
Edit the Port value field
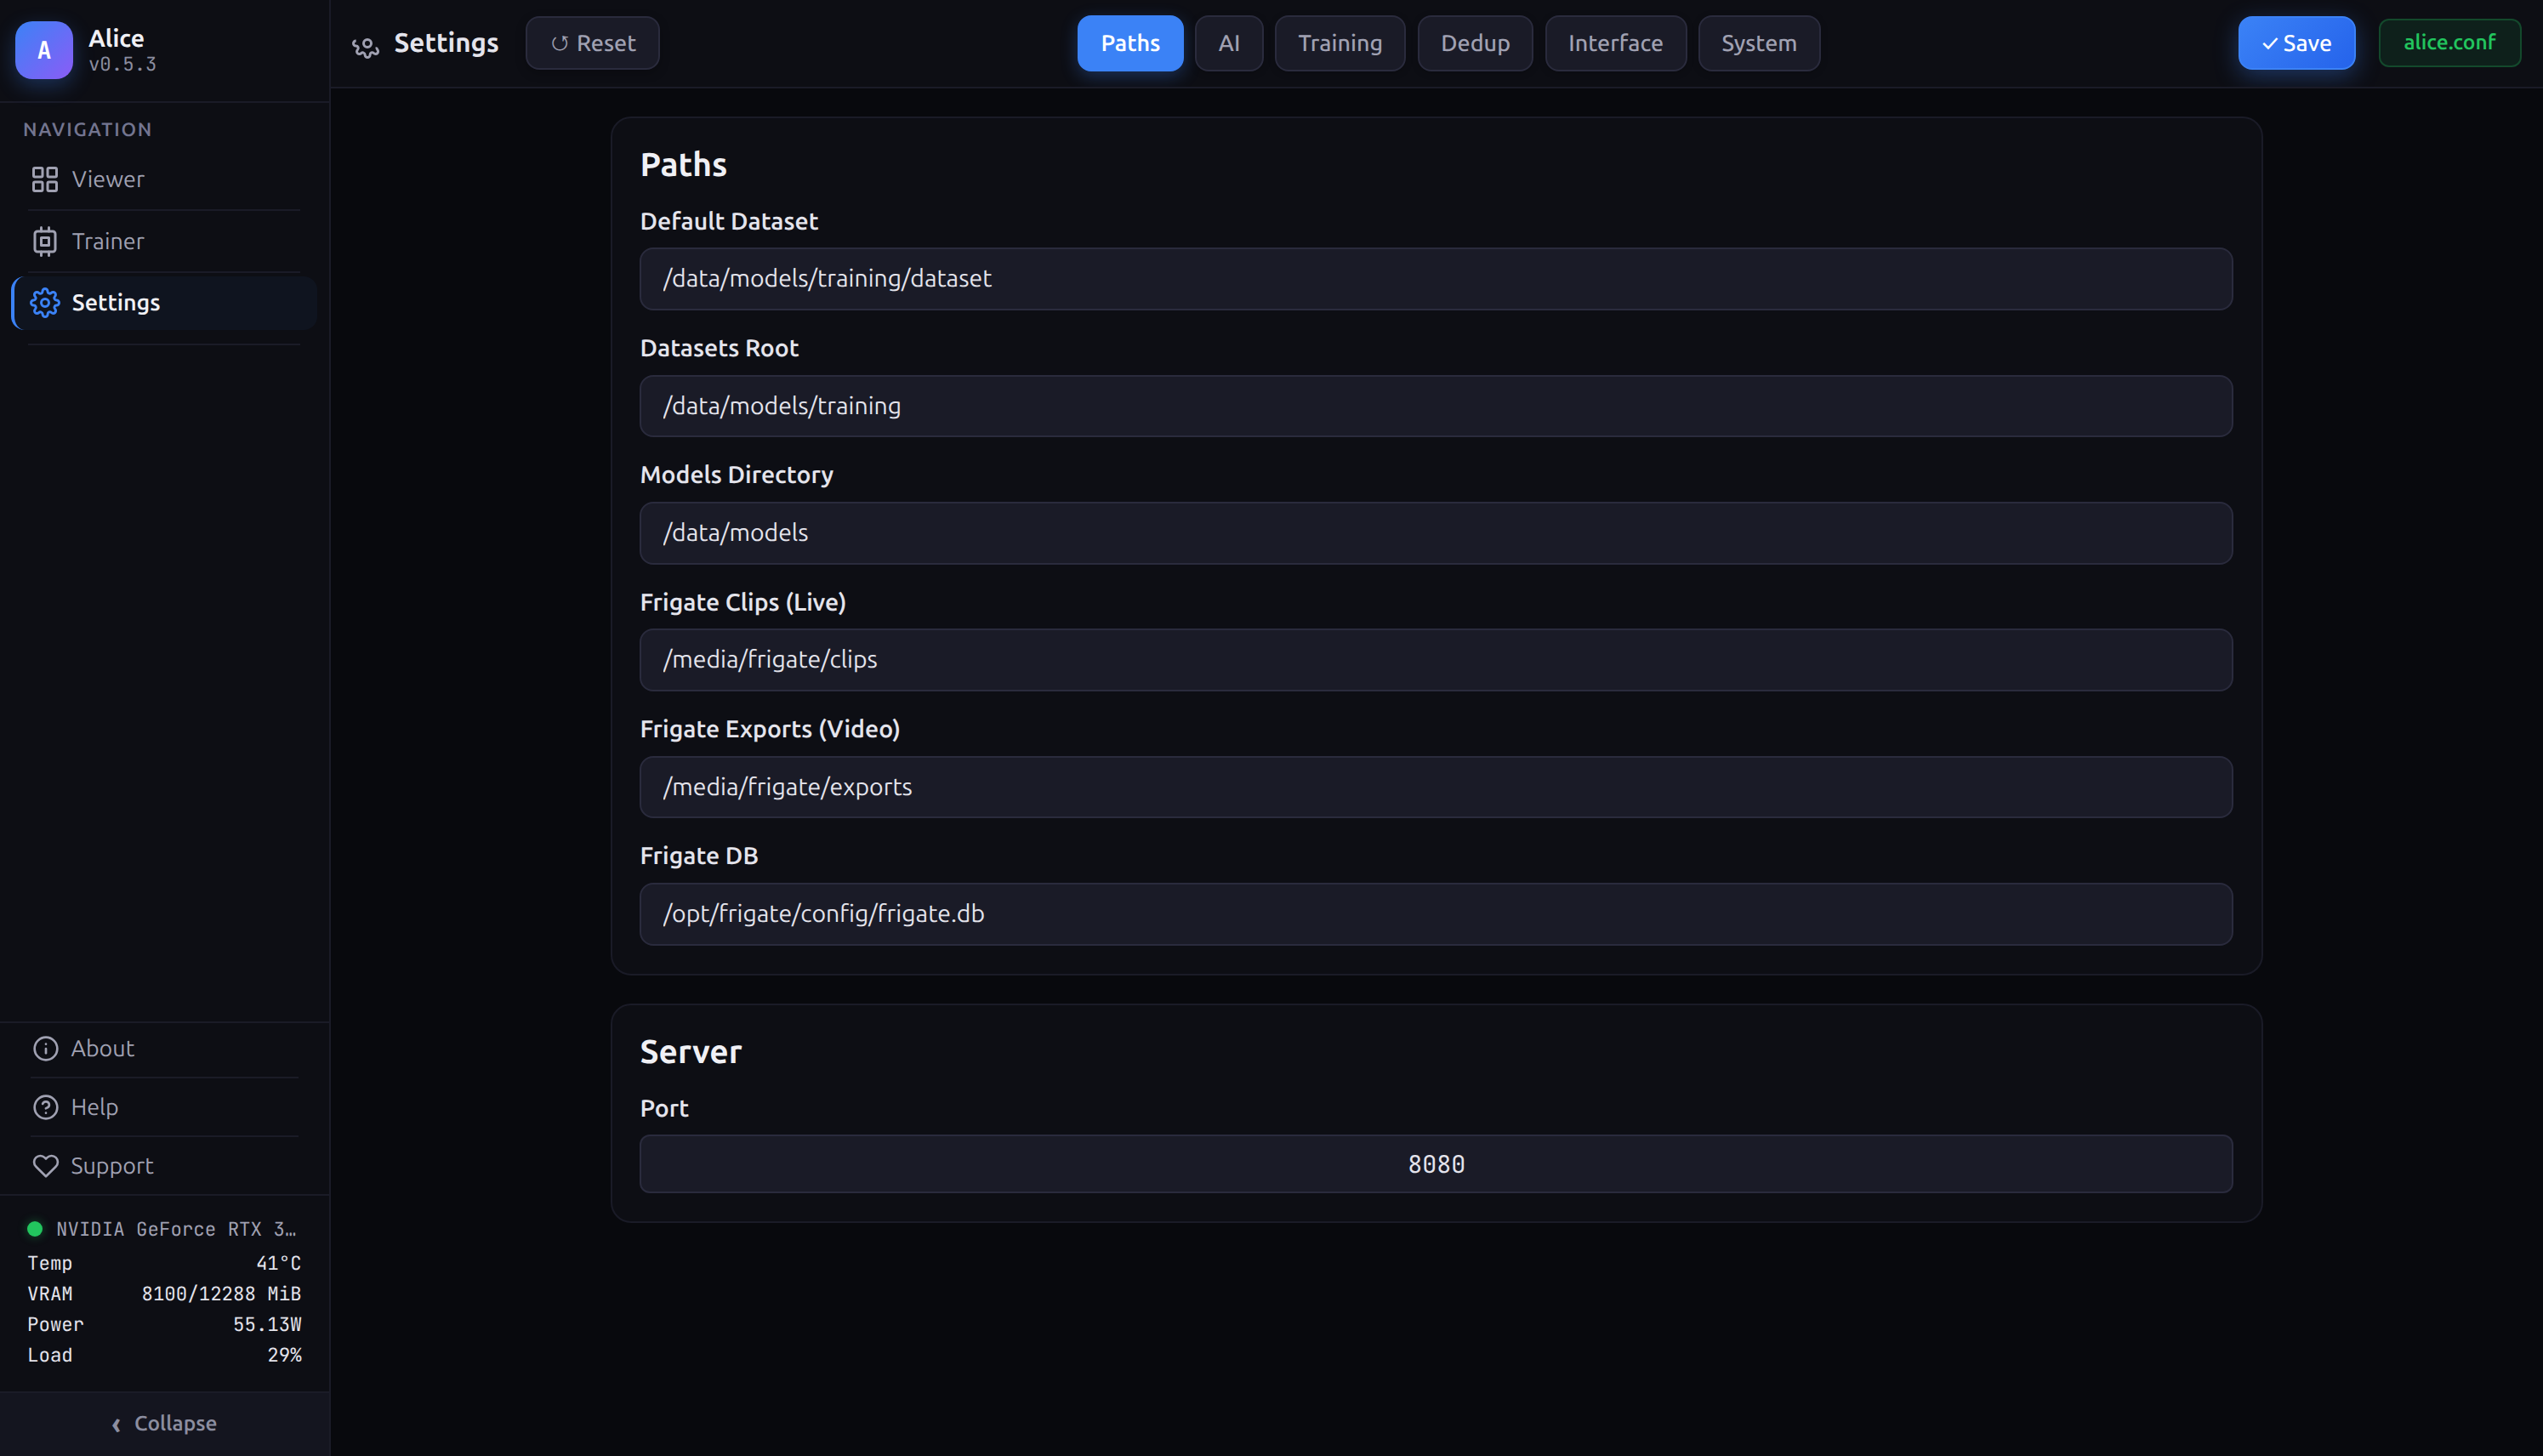1436,1163
